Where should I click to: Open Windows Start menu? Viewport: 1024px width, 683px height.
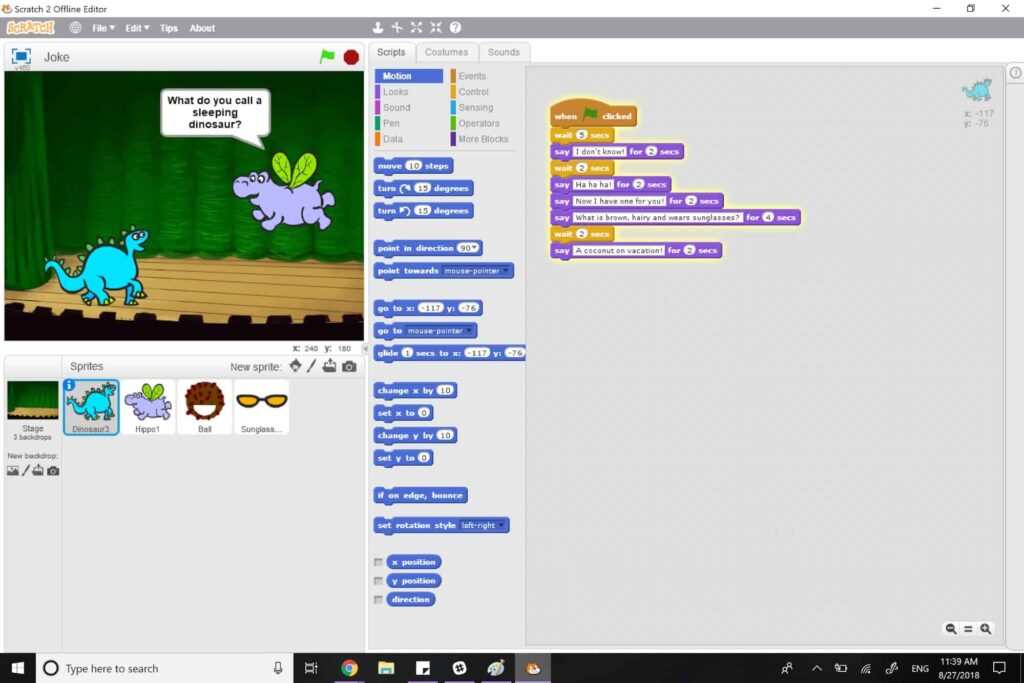pyautogui.click(x=18, y=667)
